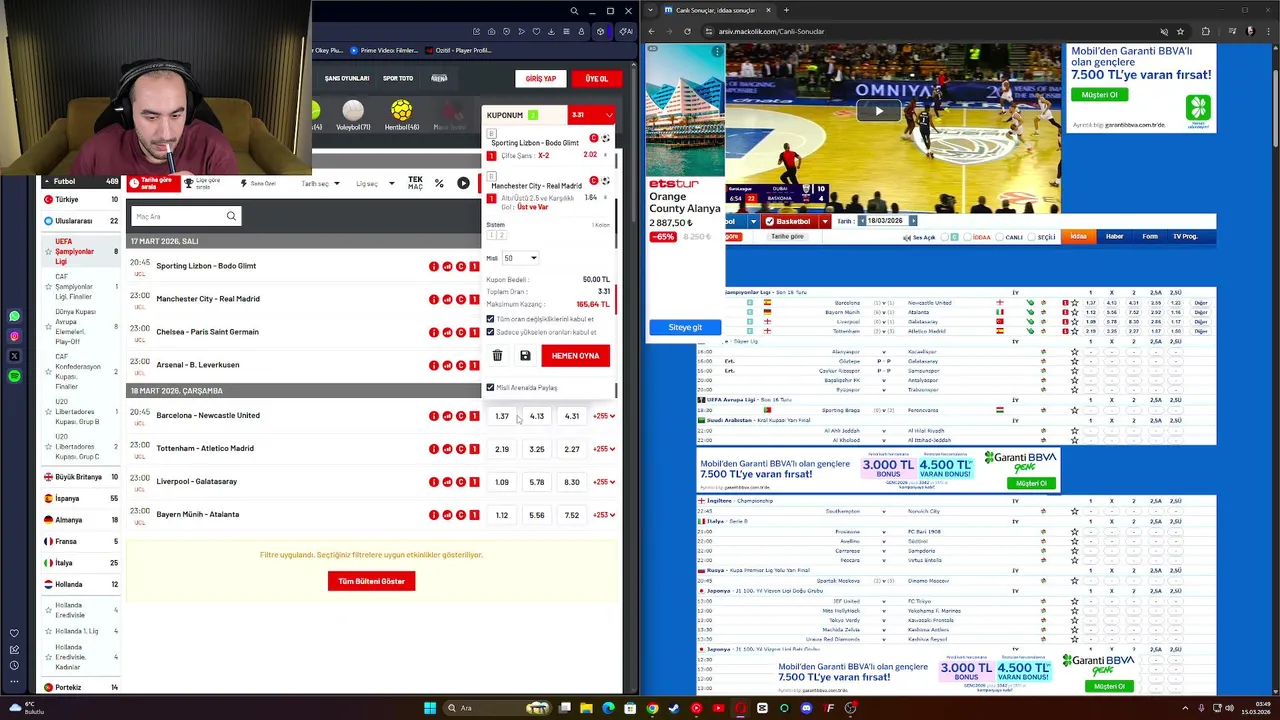Click the info icon for Arsenal - B. Leverkusen
Image resolution: width=1280 pixels, height=720 pixels.
click(x=434, y=365)
